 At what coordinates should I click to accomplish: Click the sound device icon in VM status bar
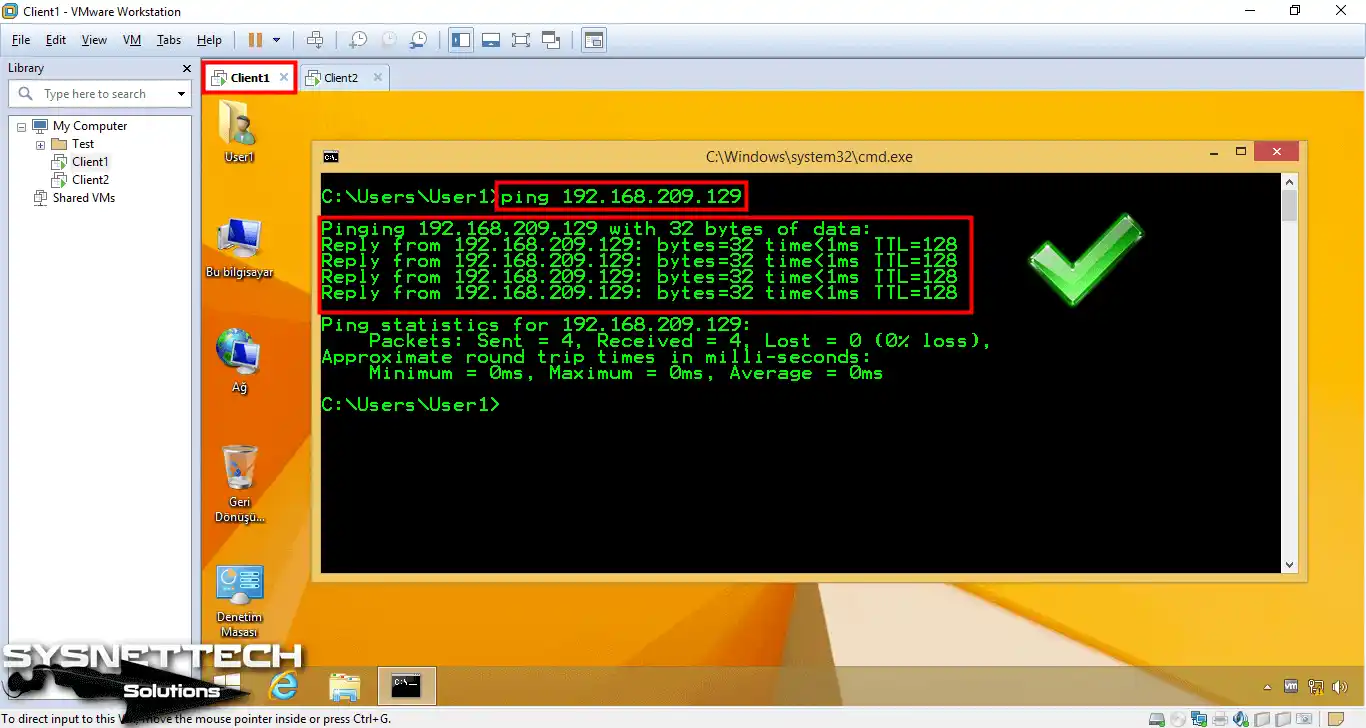click(1242, 718)
